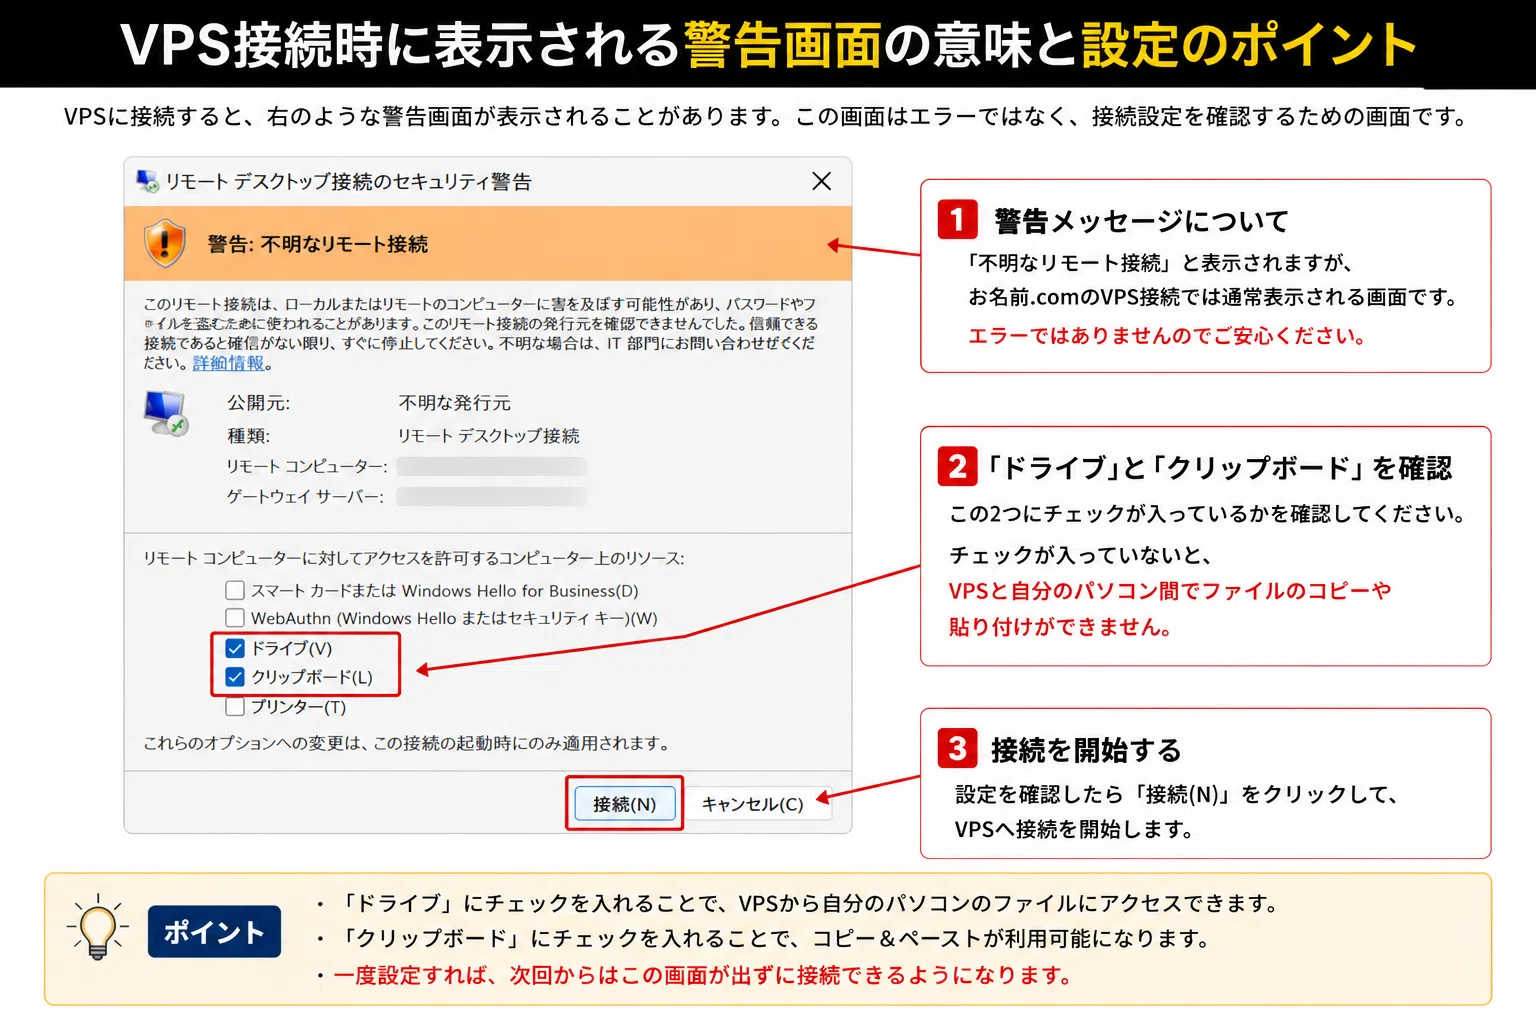Select the 不明な発行元 publisher value
1536x1024 pixels.
[x=455, y=403]
